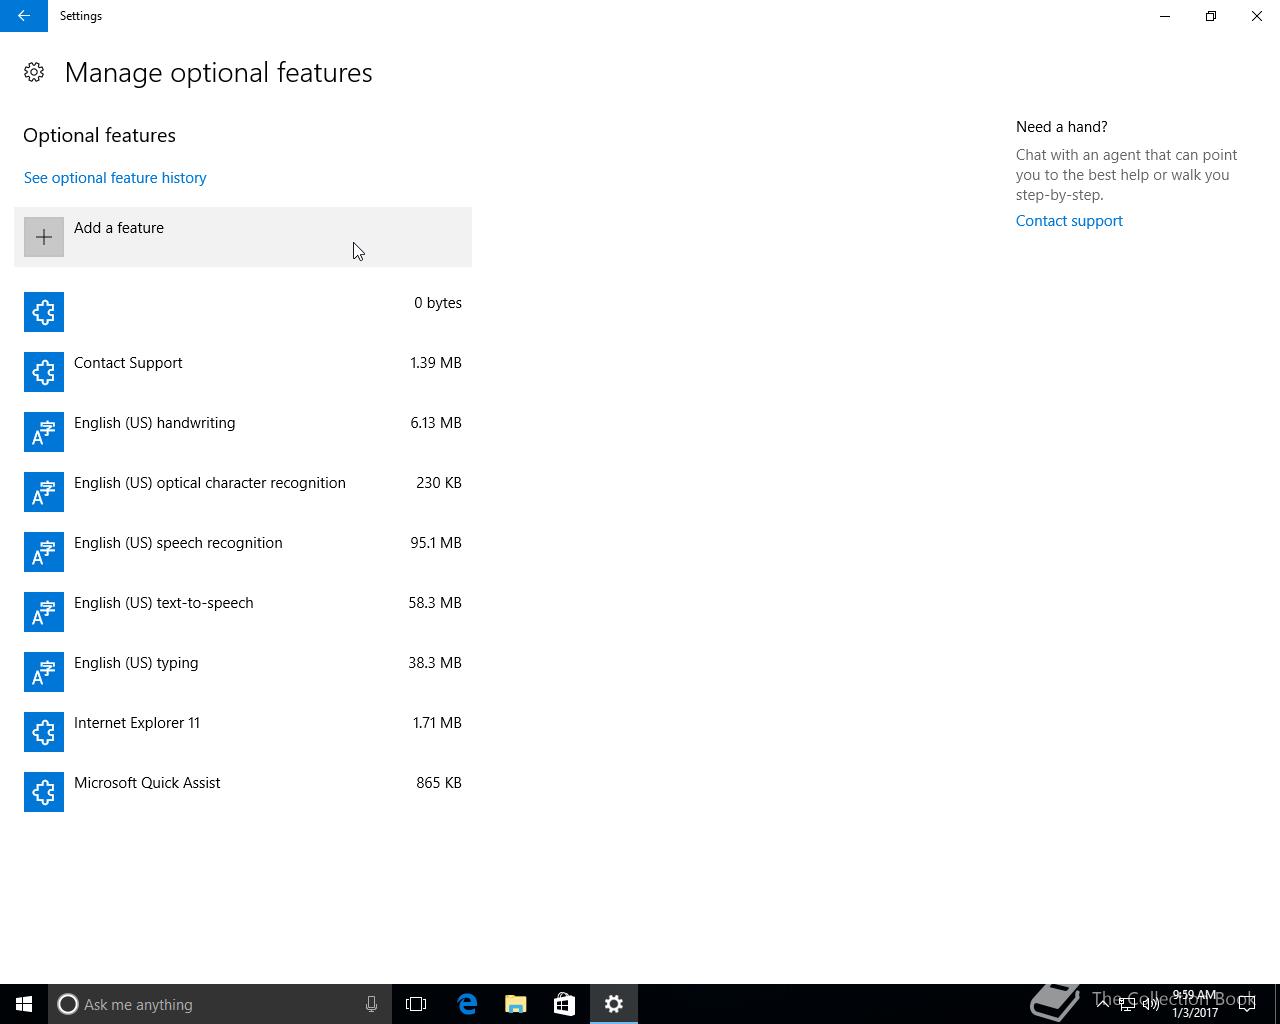Click the 6.13 MB size value
The image size is (1280, 1024).
(436, 423)
